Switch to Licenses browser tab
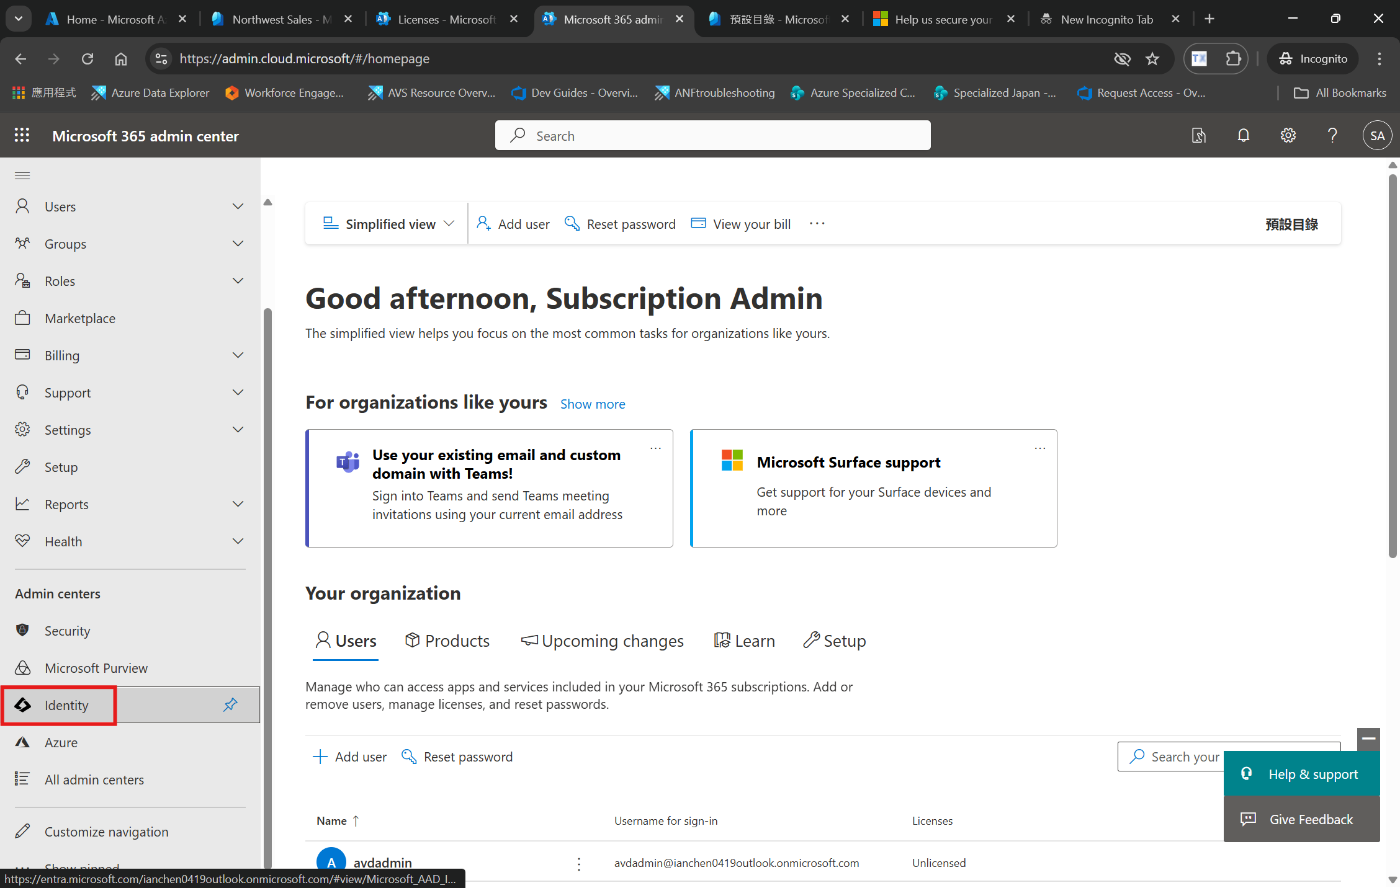The height and width of the screenshot is (888, 1400). pos(447,19)
